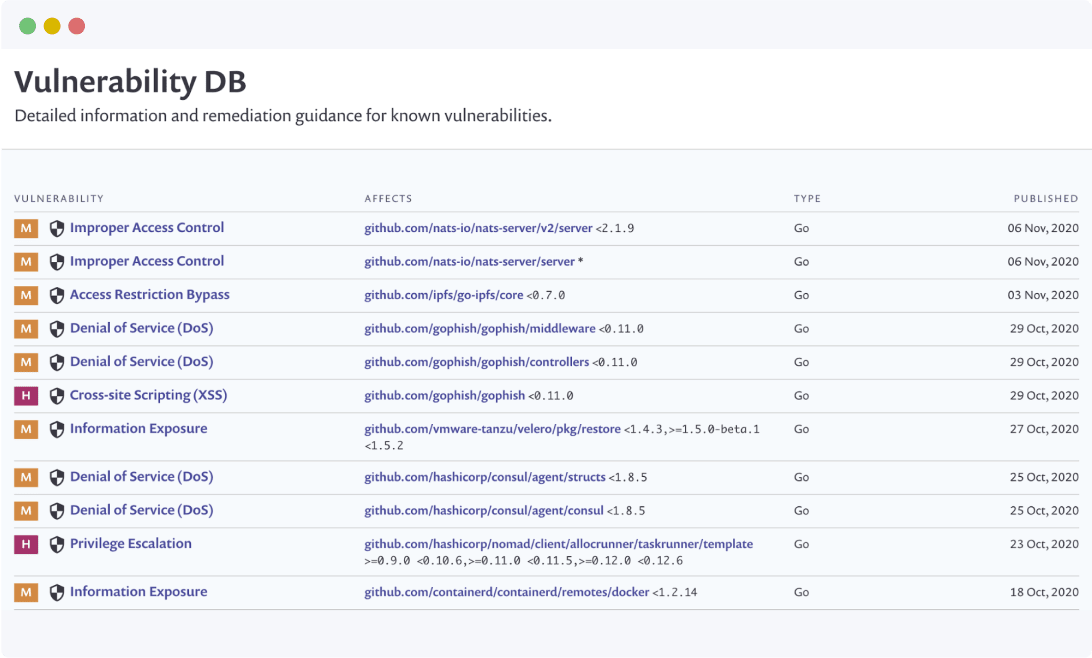Open Information Exposure for containerd/remotes/docker
This screenshot has width=1092, height=658.
(x=139, y=591)
